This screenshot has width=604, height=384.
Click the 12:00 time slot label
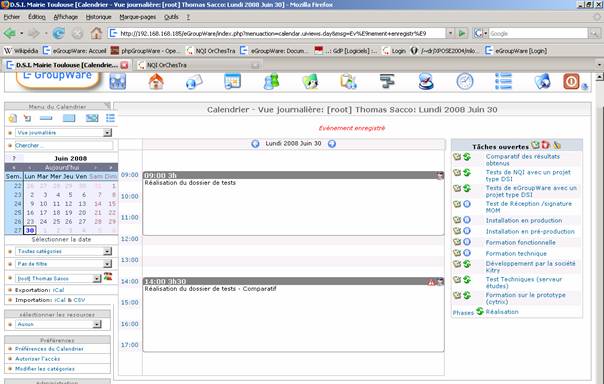[129, 239]
